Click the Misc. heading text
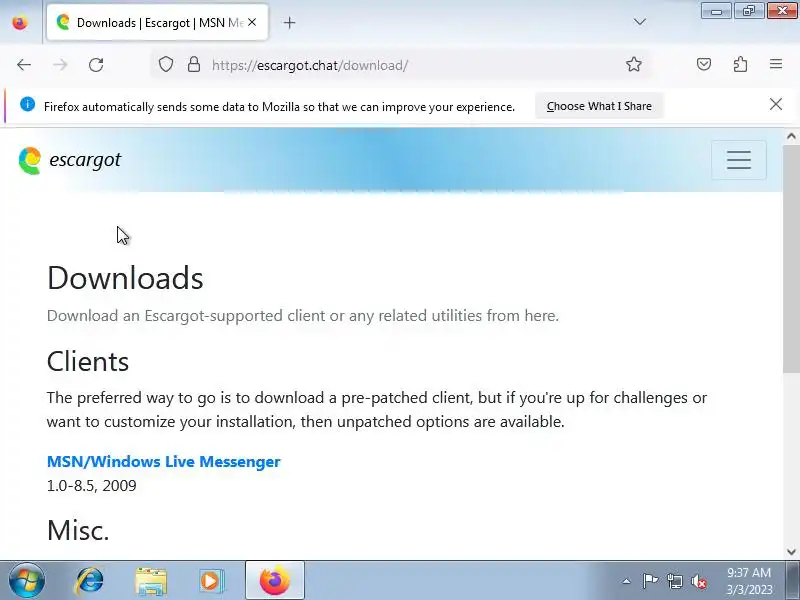 tap(78, 530)
